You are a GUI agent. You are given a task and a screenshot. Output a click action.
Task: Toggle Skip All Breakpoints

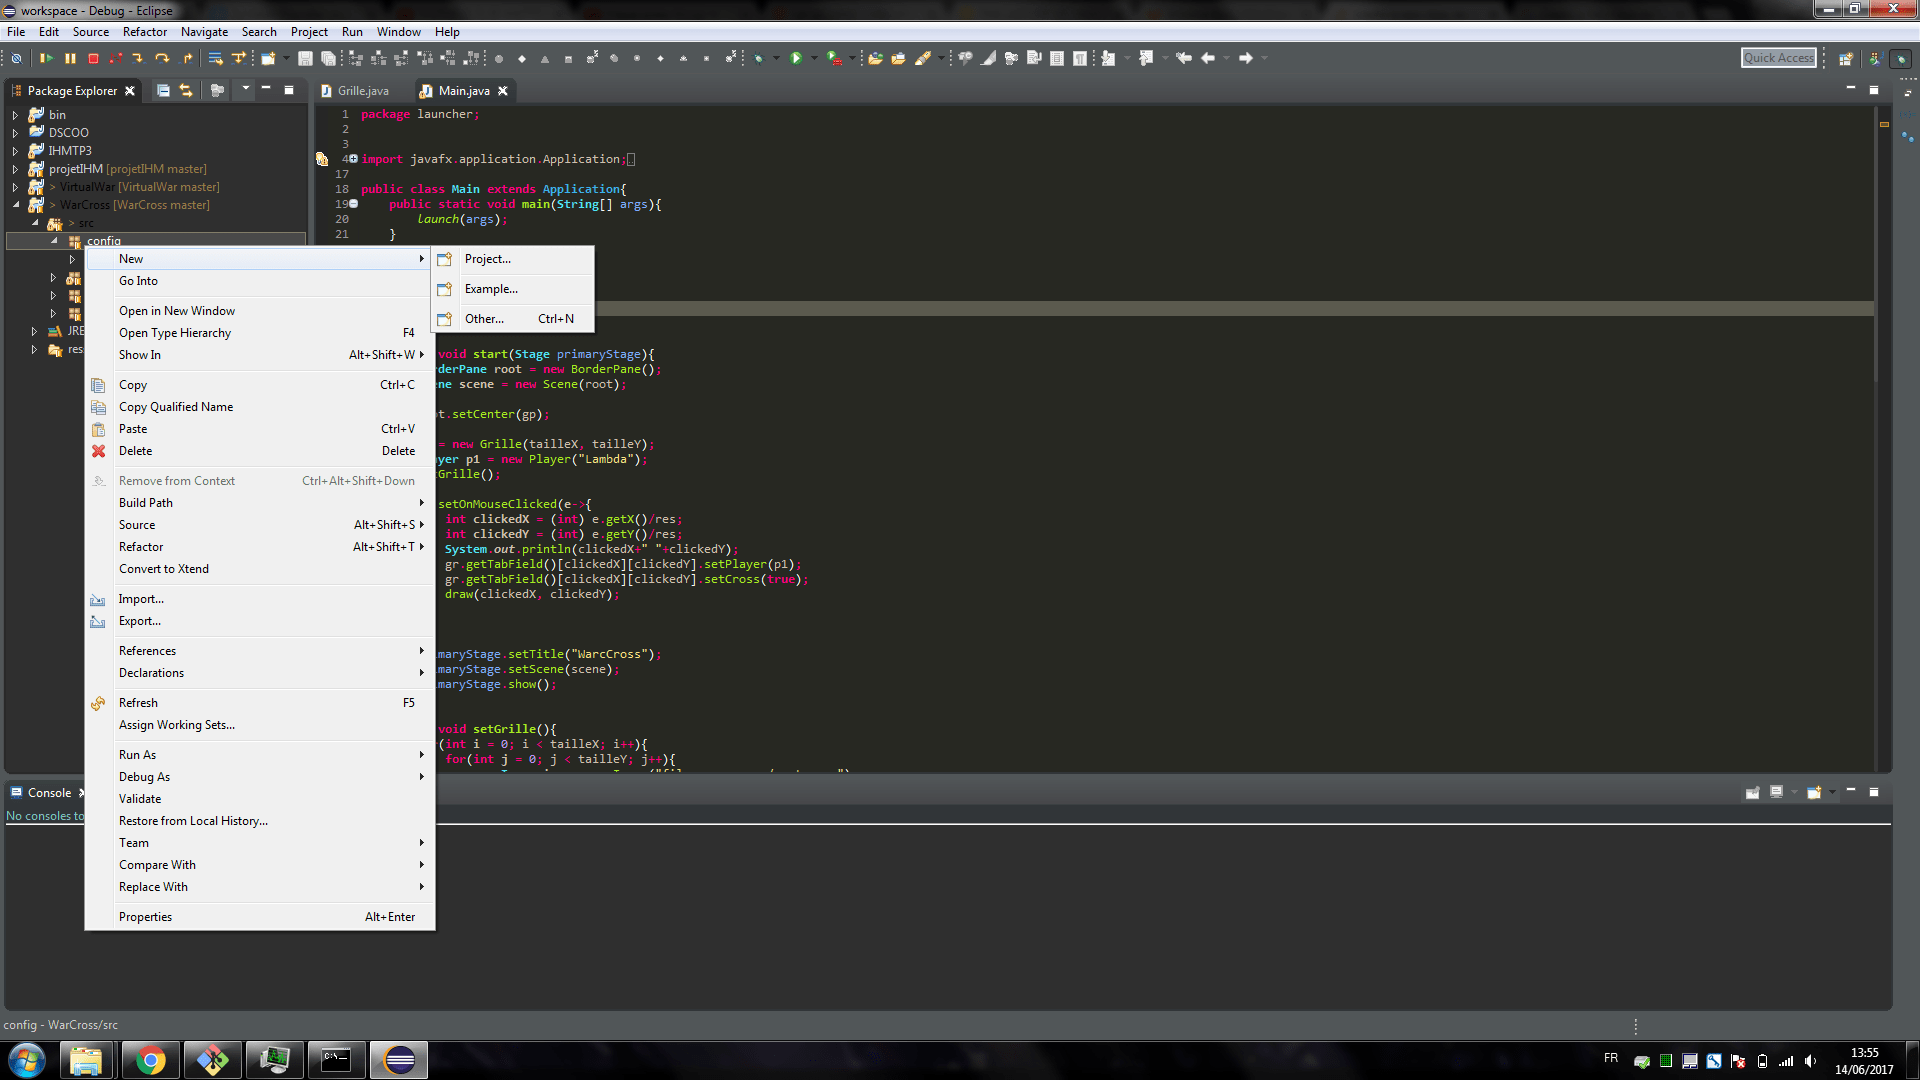point(16,58)
